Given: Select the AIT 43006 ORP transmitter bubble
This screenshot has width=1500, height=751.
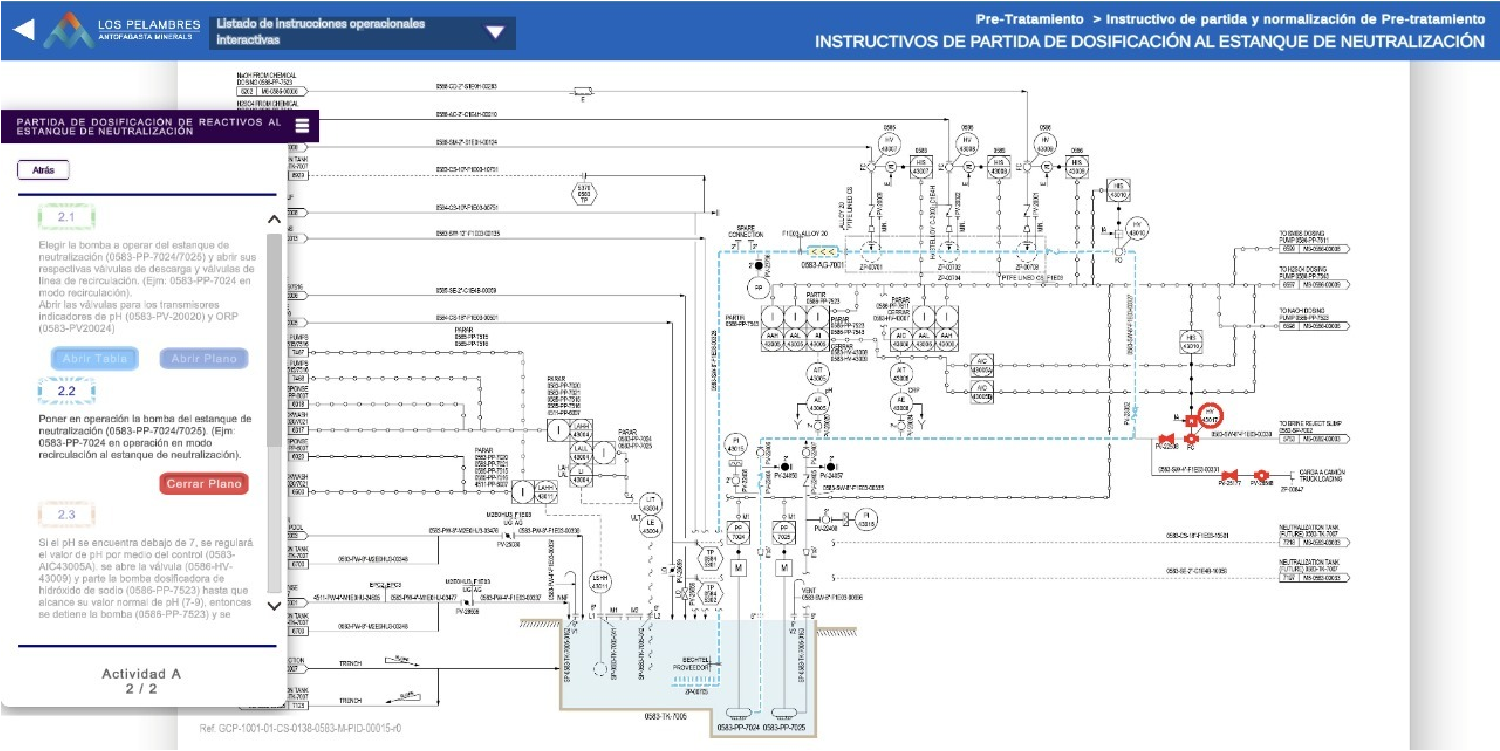Looking at the screenshot, I should point(900,374).
